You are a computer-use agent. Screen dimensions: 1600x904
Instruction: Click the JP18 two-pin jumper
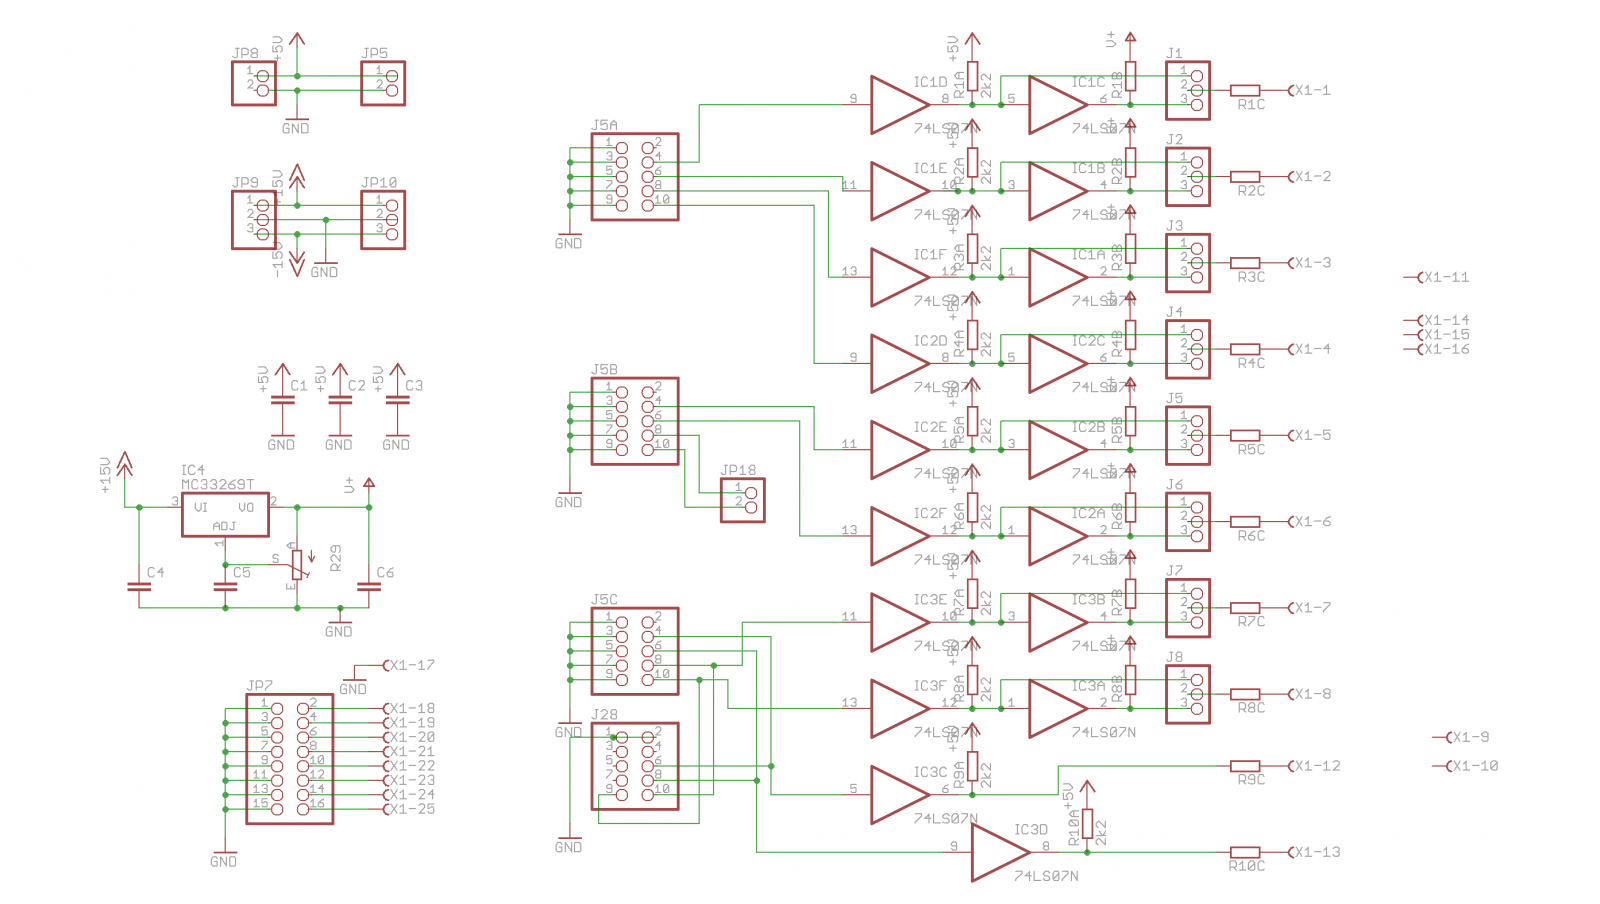coord(743,500)
